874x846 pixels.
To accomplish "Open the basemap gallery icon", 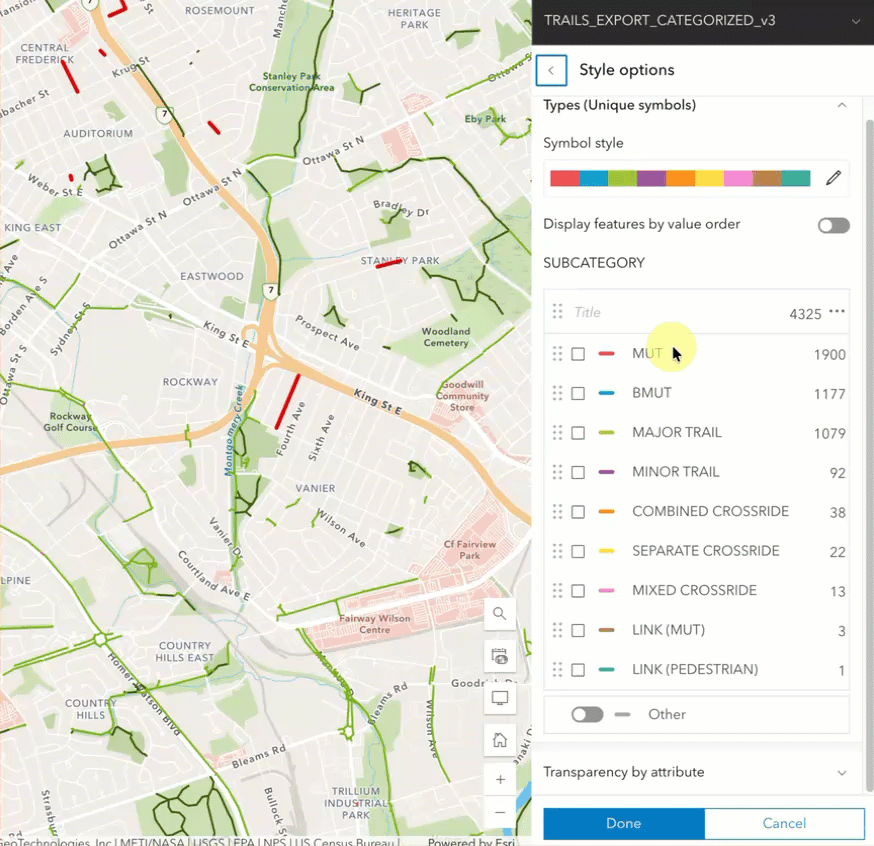I will coord(499,656).
